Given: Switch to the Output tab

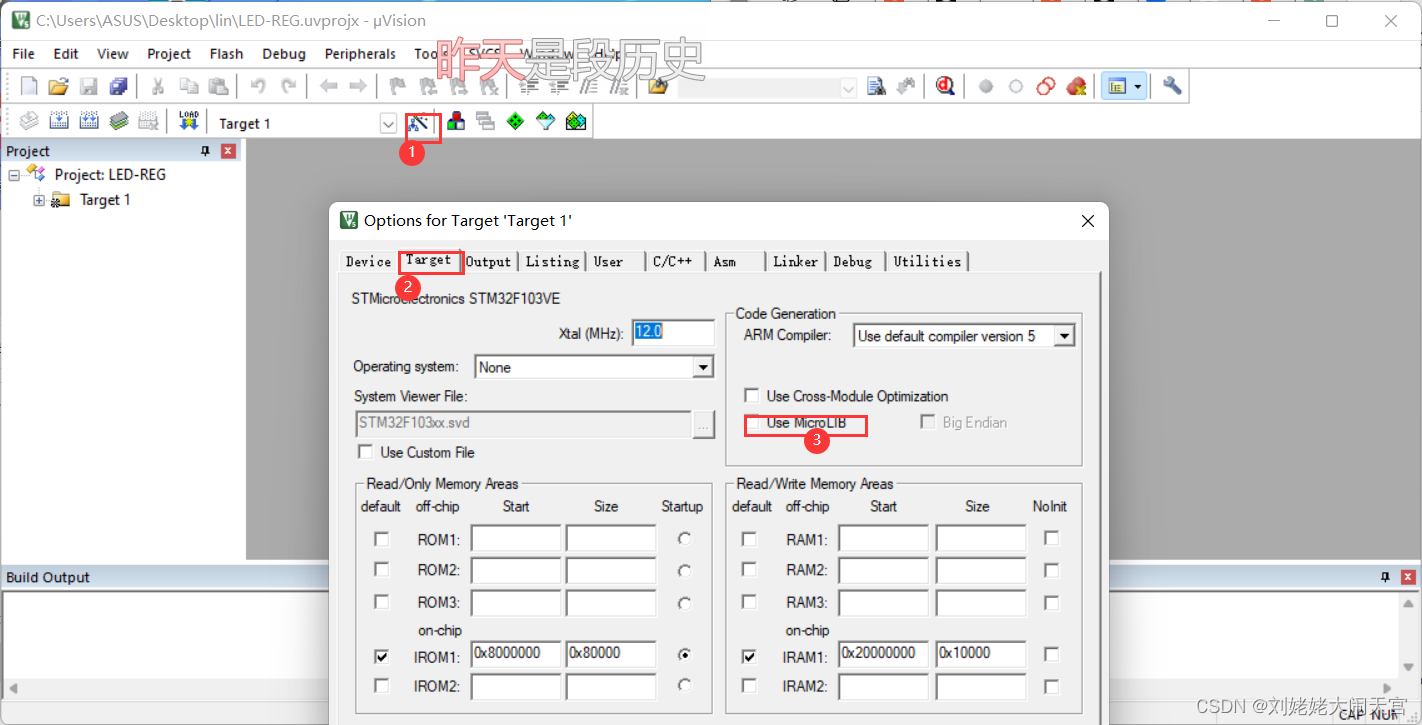Looking at the screenshot, I should click(488, 262).
